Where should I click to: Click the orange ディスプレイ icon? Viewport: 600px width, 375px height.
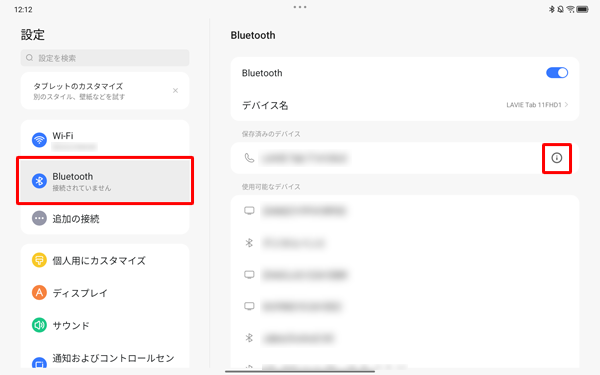(x=39, y=293)
